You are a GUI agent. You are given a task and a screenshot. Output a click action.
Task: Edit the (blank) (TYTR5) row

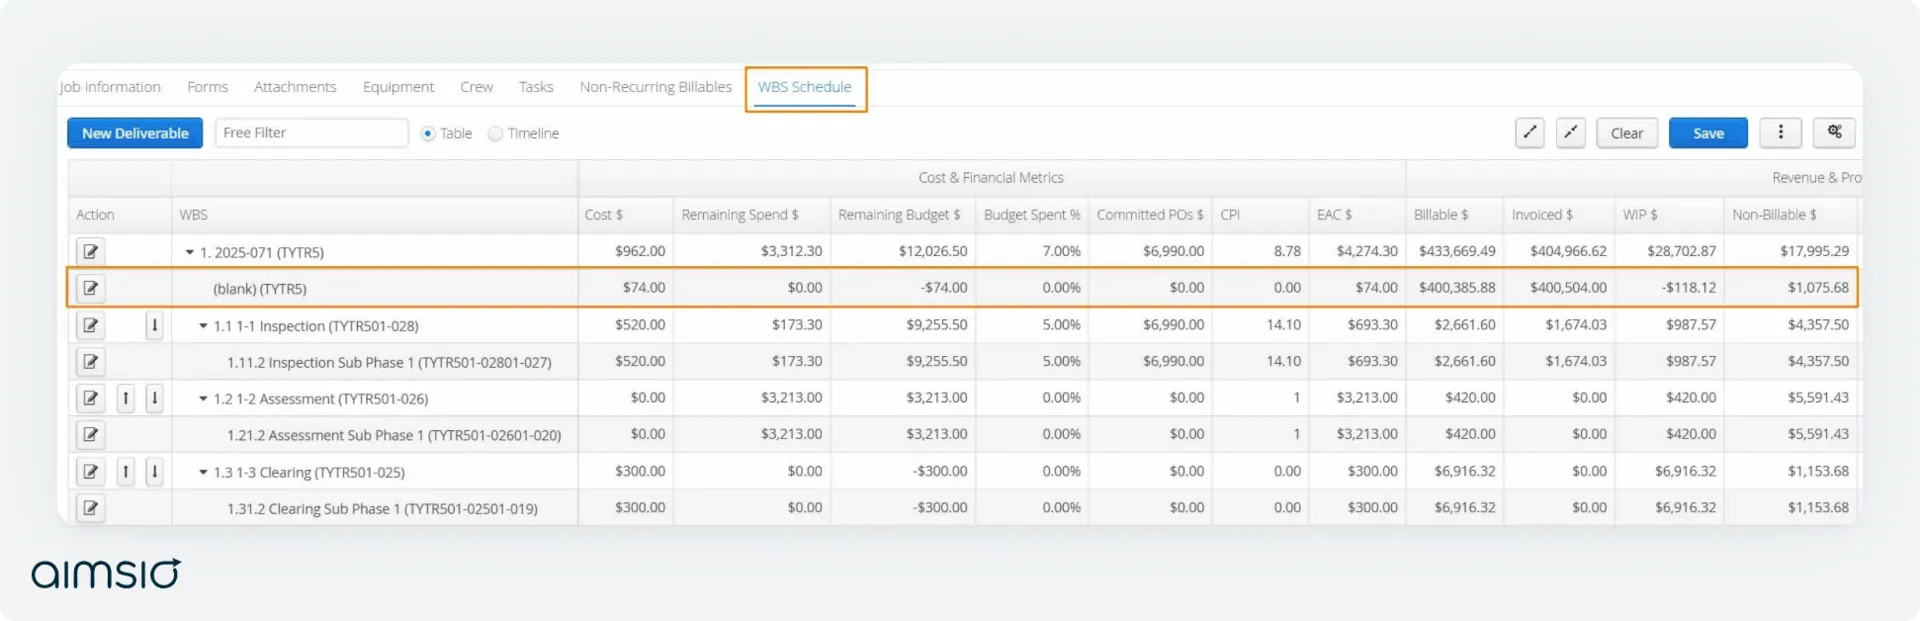[x=91, y=288]
